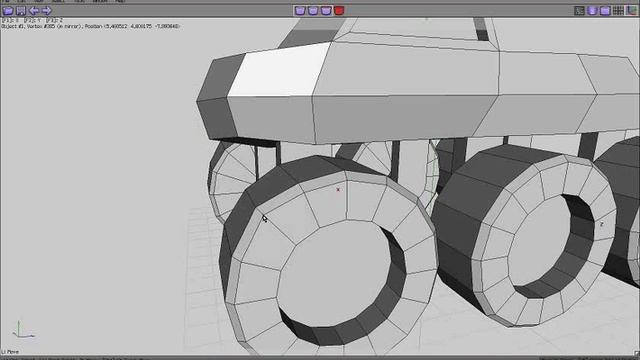The width and height of the screenshot is (640, 360).
Task: Open the outliner/preferences list icon
Action: (x=580, y=11)
